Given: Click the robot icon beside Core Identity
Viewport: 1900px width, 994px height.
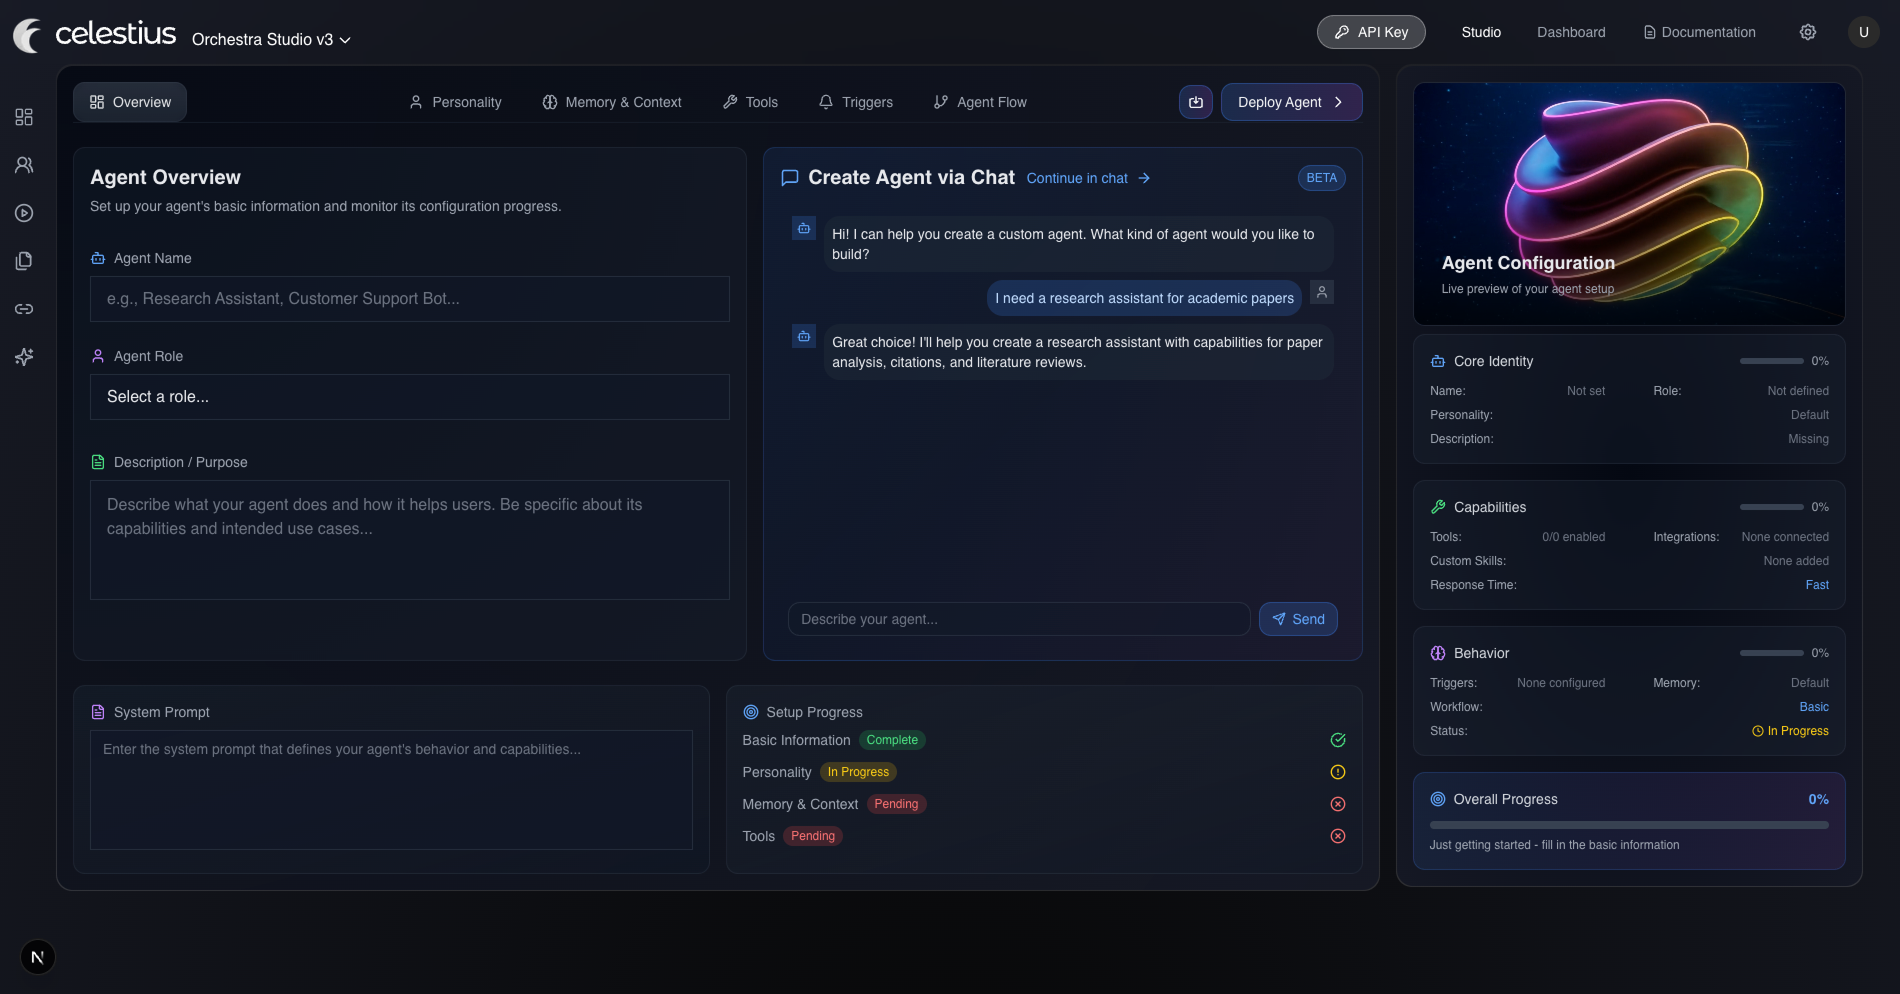Looking at the screenshot, I should point(1438,361).
